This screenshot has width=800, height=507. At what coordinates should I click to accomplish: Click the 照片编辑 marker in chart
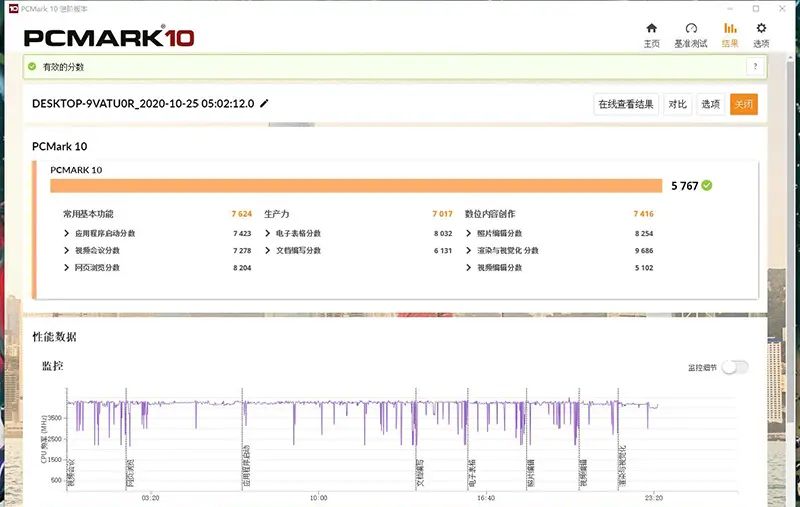(x=531, y=473)
